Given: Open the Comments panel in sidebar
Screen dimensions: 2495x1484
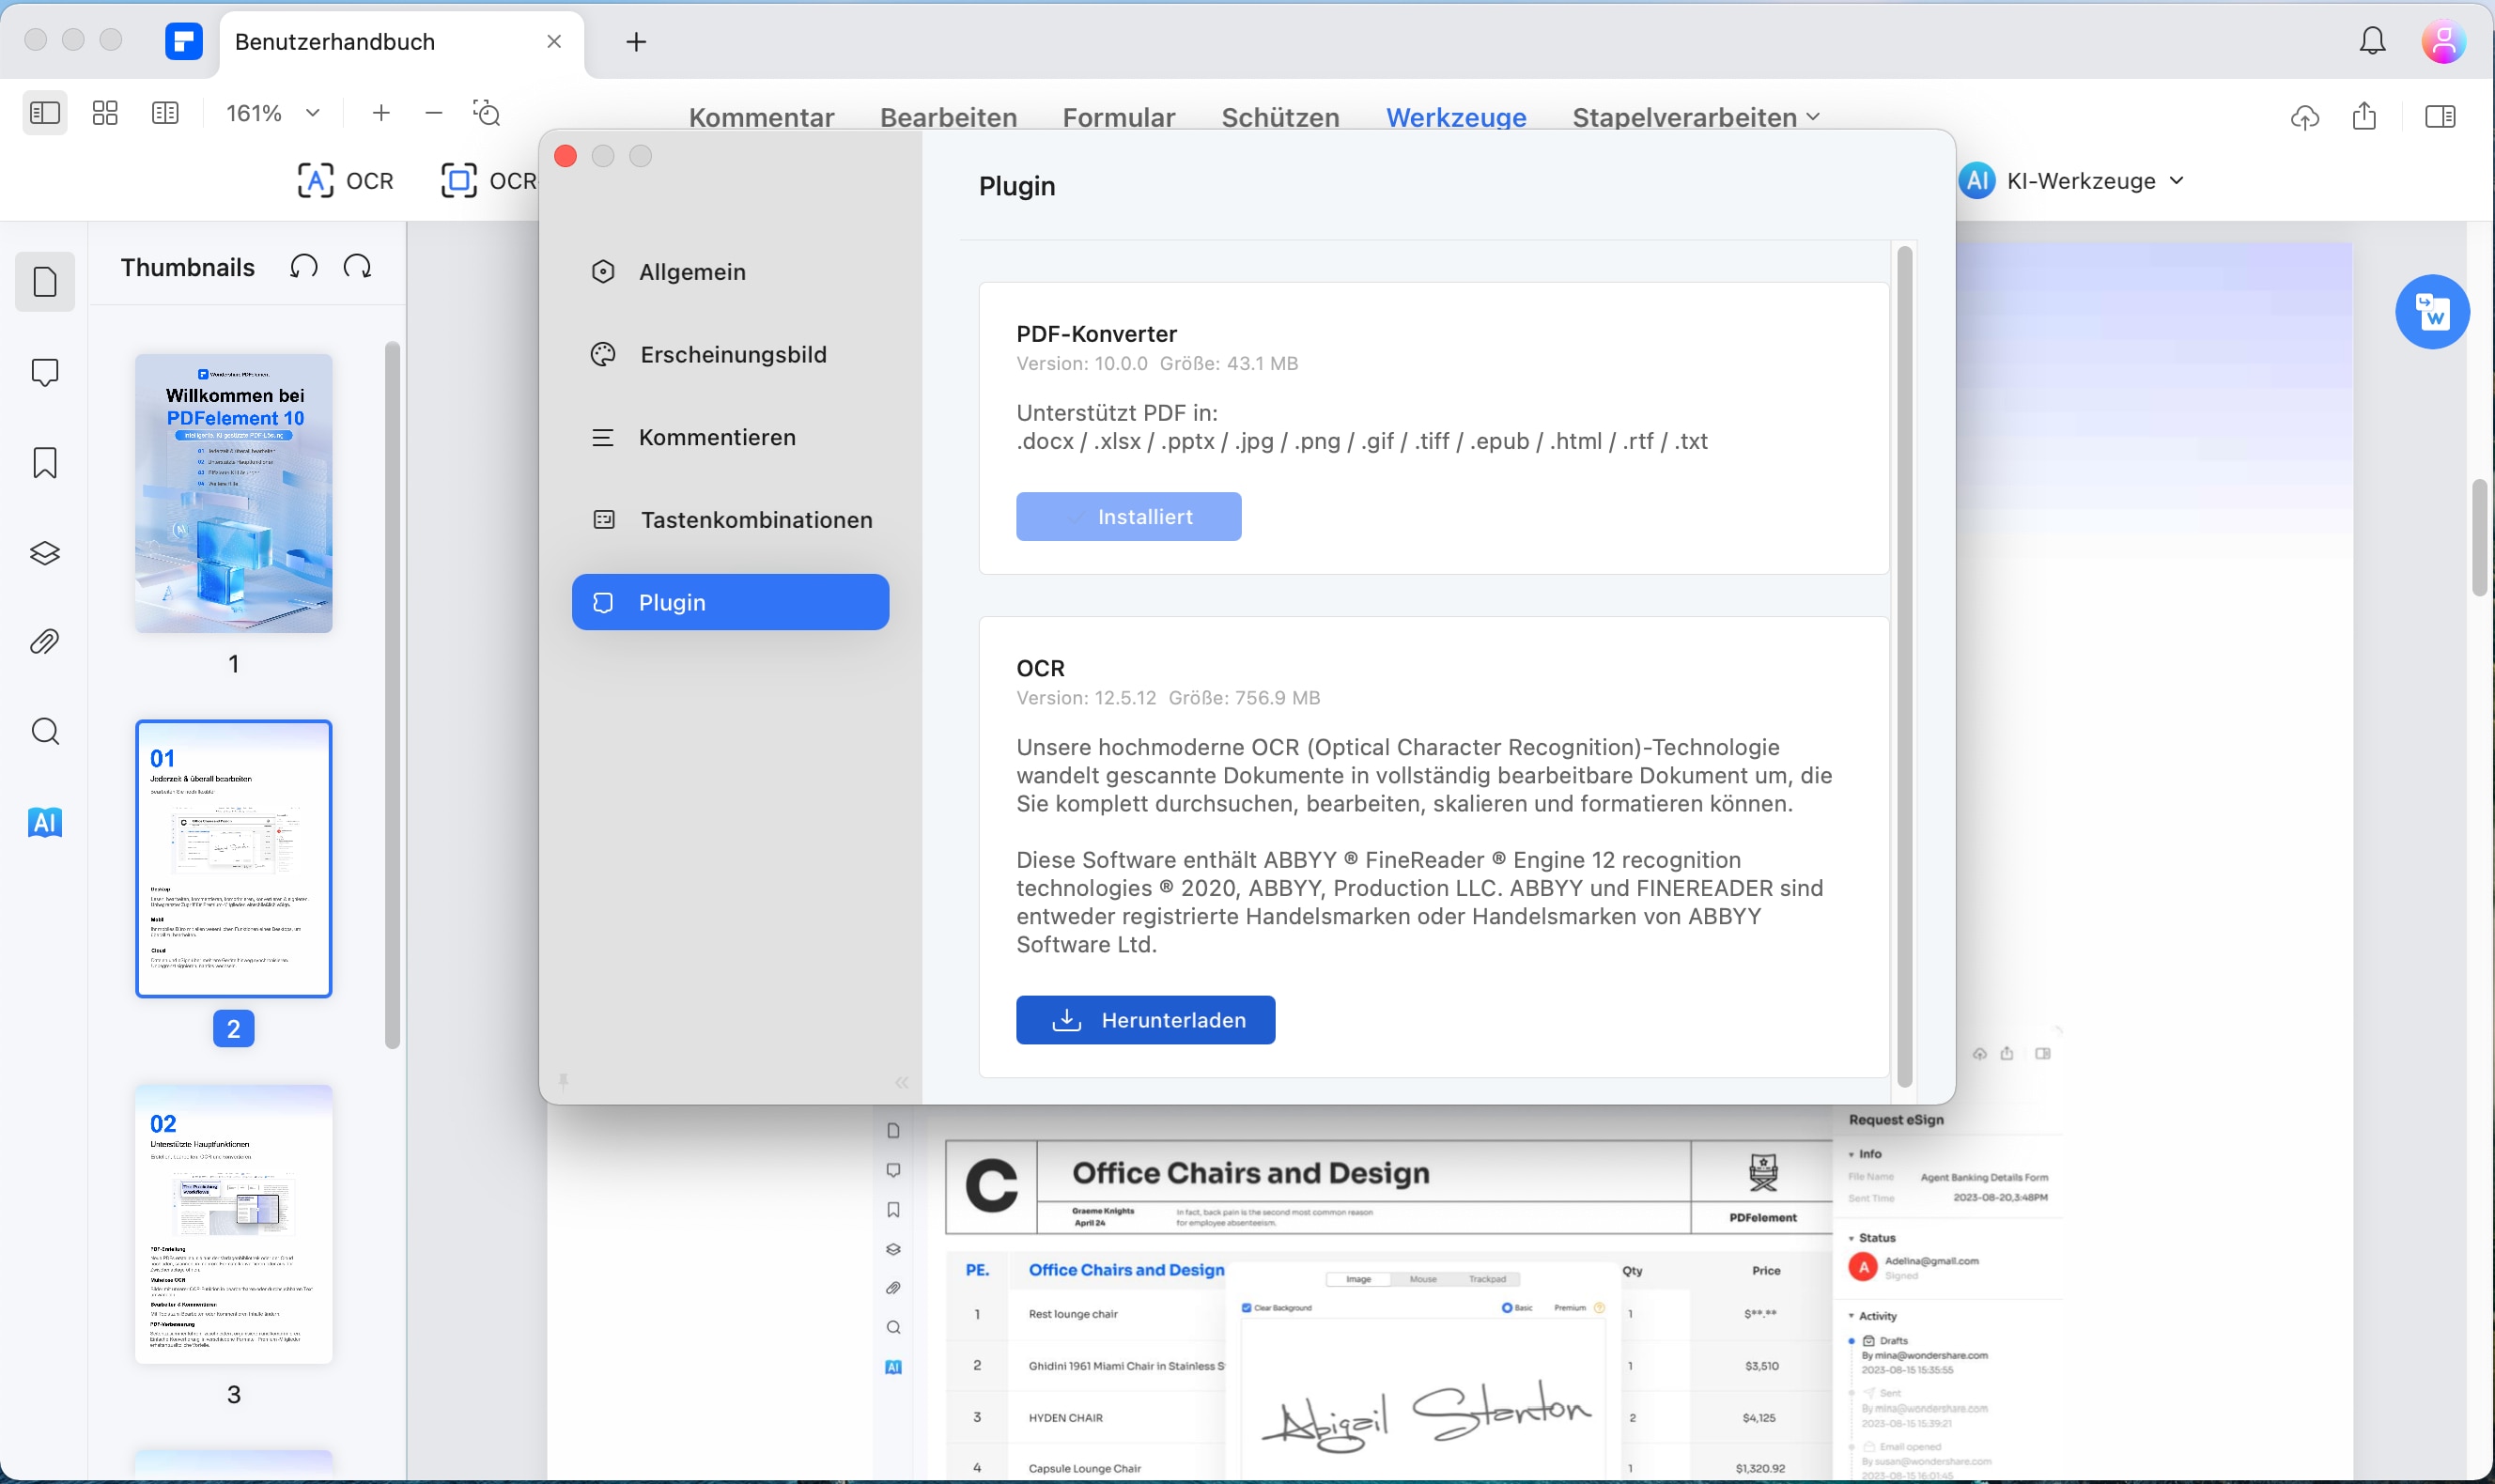Looking at the screenshot, I should click(45, 372).
